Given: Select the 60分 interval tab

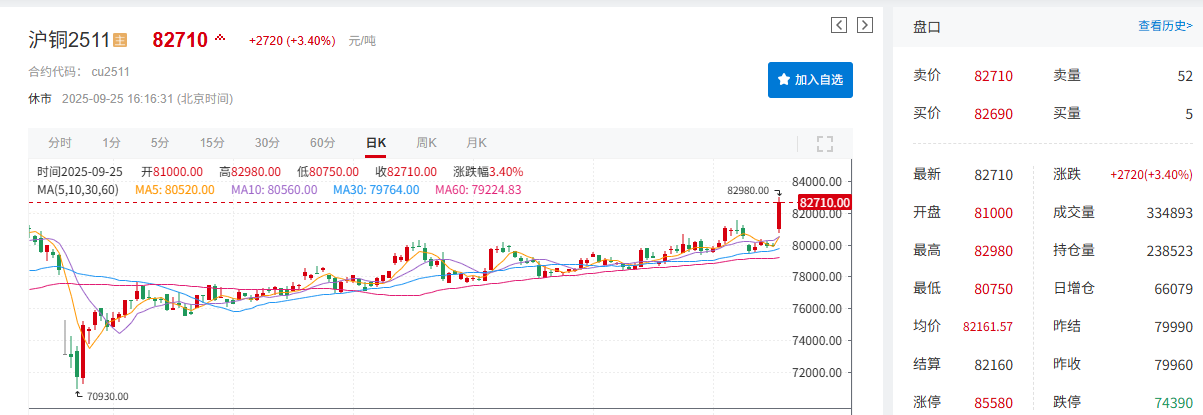Looking at the screenshot, I should point(322,143).
